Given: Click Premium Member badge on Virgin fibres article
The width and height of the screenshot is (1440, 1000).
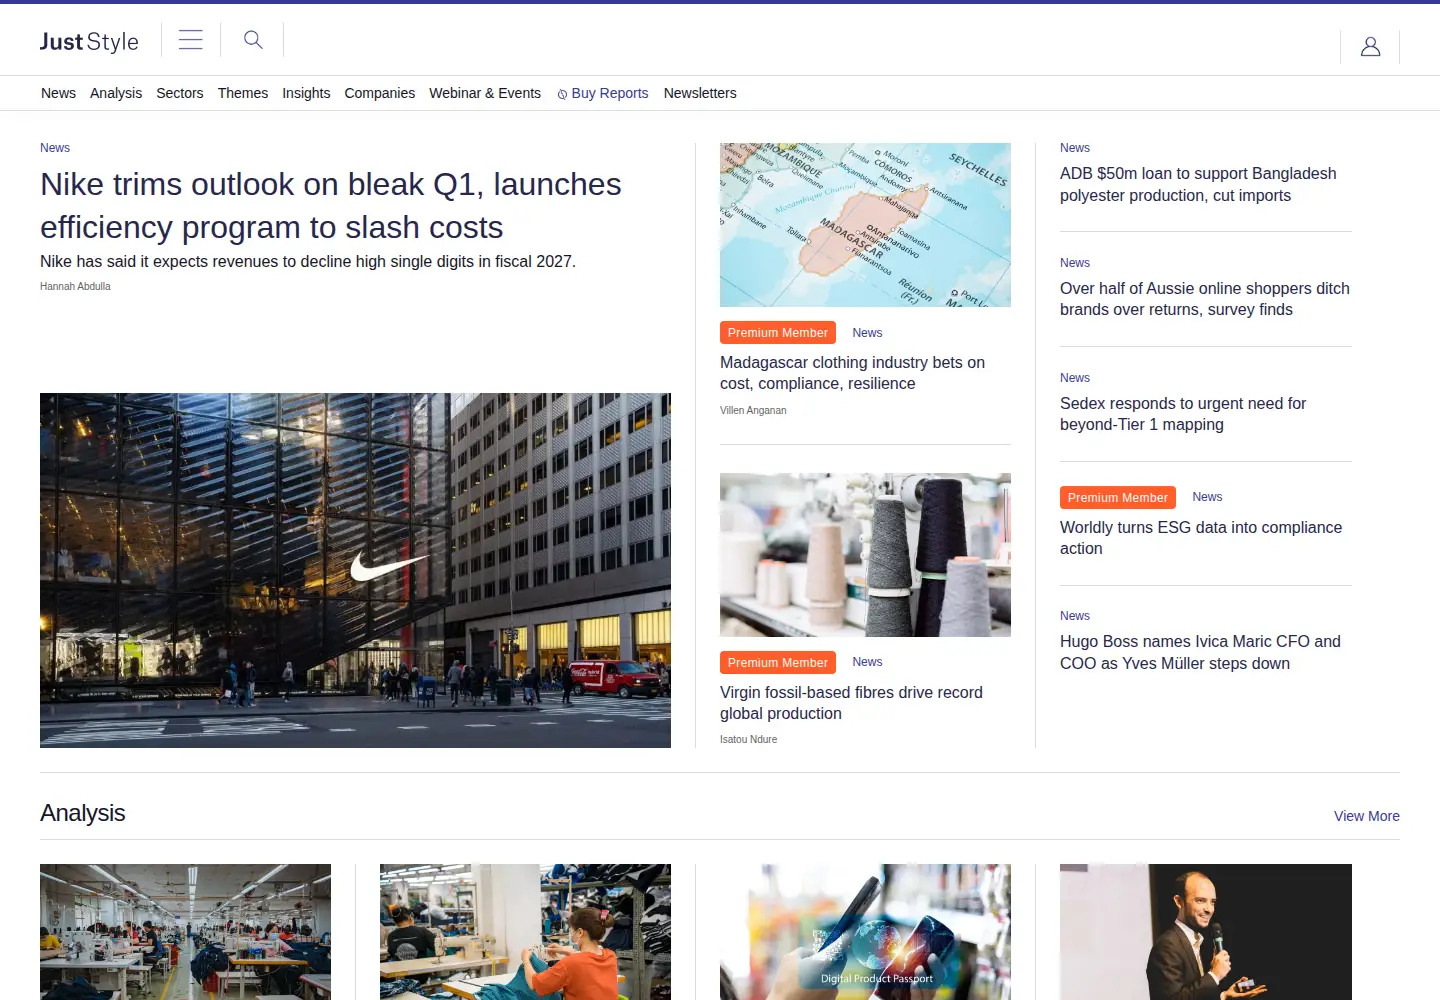Looking at the screenshot, I should point(778,663).
